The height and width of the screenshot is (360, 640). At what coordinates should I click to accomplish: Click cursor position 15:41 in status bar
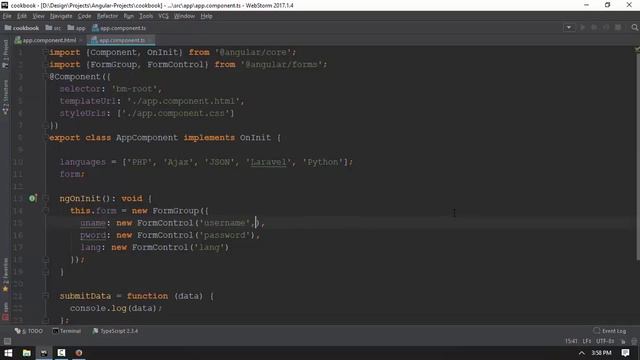pos(571,341)
